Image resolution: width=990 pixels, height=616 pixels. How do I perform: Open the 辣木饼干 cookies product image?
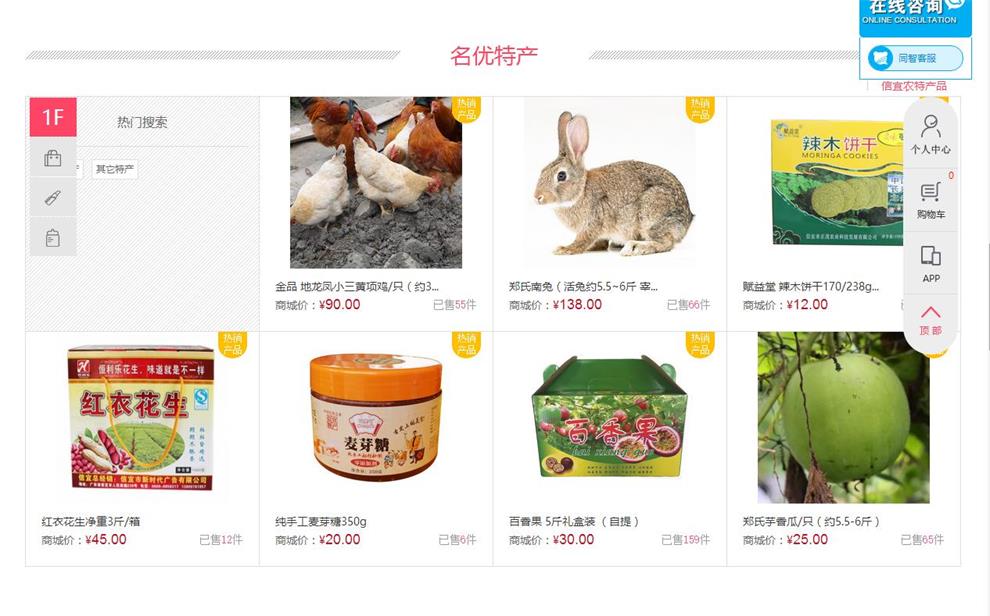coord(837,182)
